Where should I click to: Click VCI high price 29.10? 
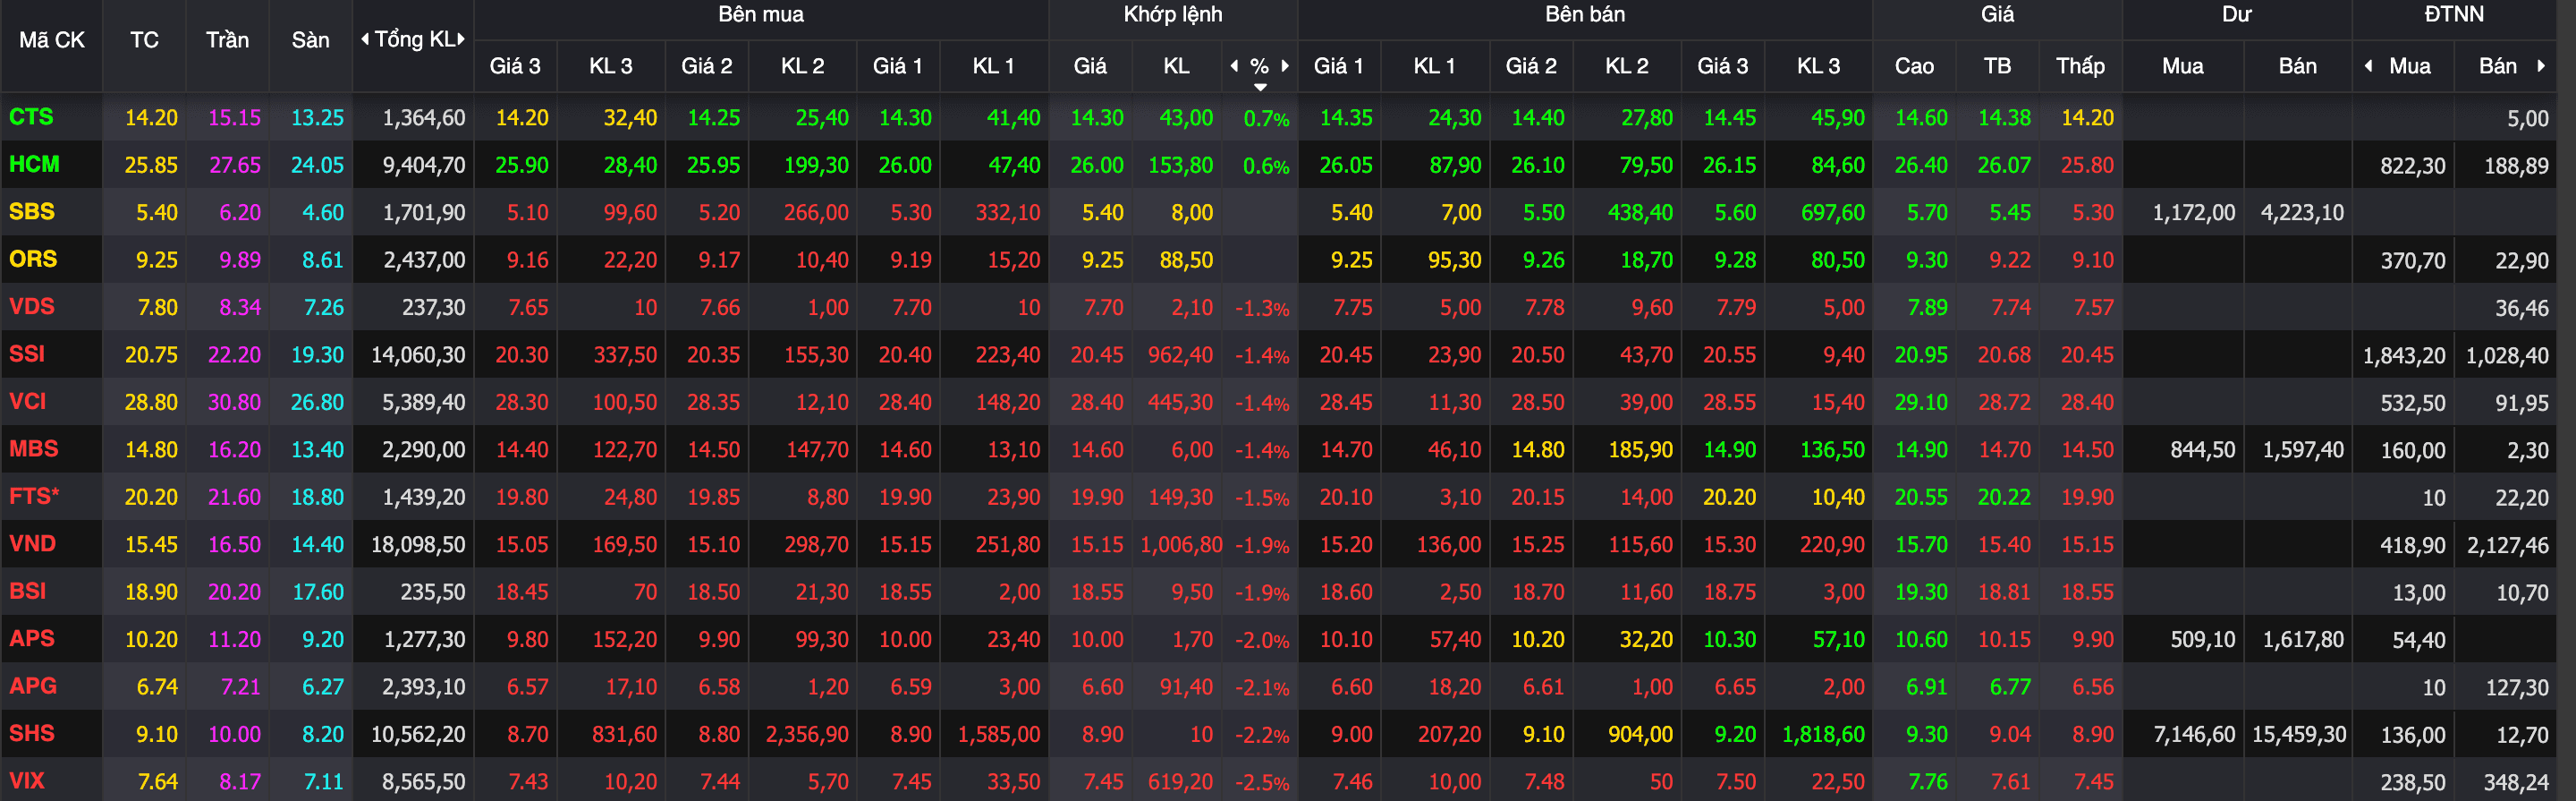click(1921, 402)
